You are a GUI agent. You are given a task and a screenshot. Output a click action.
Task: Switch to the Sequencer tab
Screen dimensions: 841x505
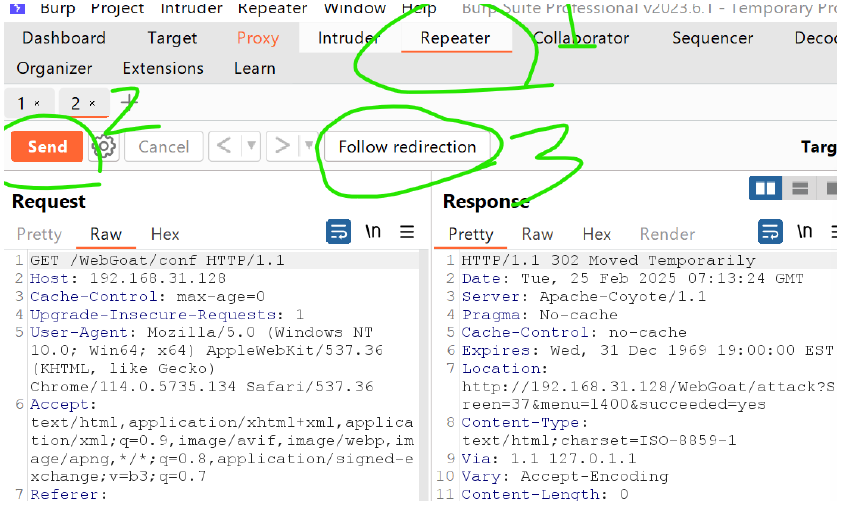pyautogui.click(x=712, y=38)
